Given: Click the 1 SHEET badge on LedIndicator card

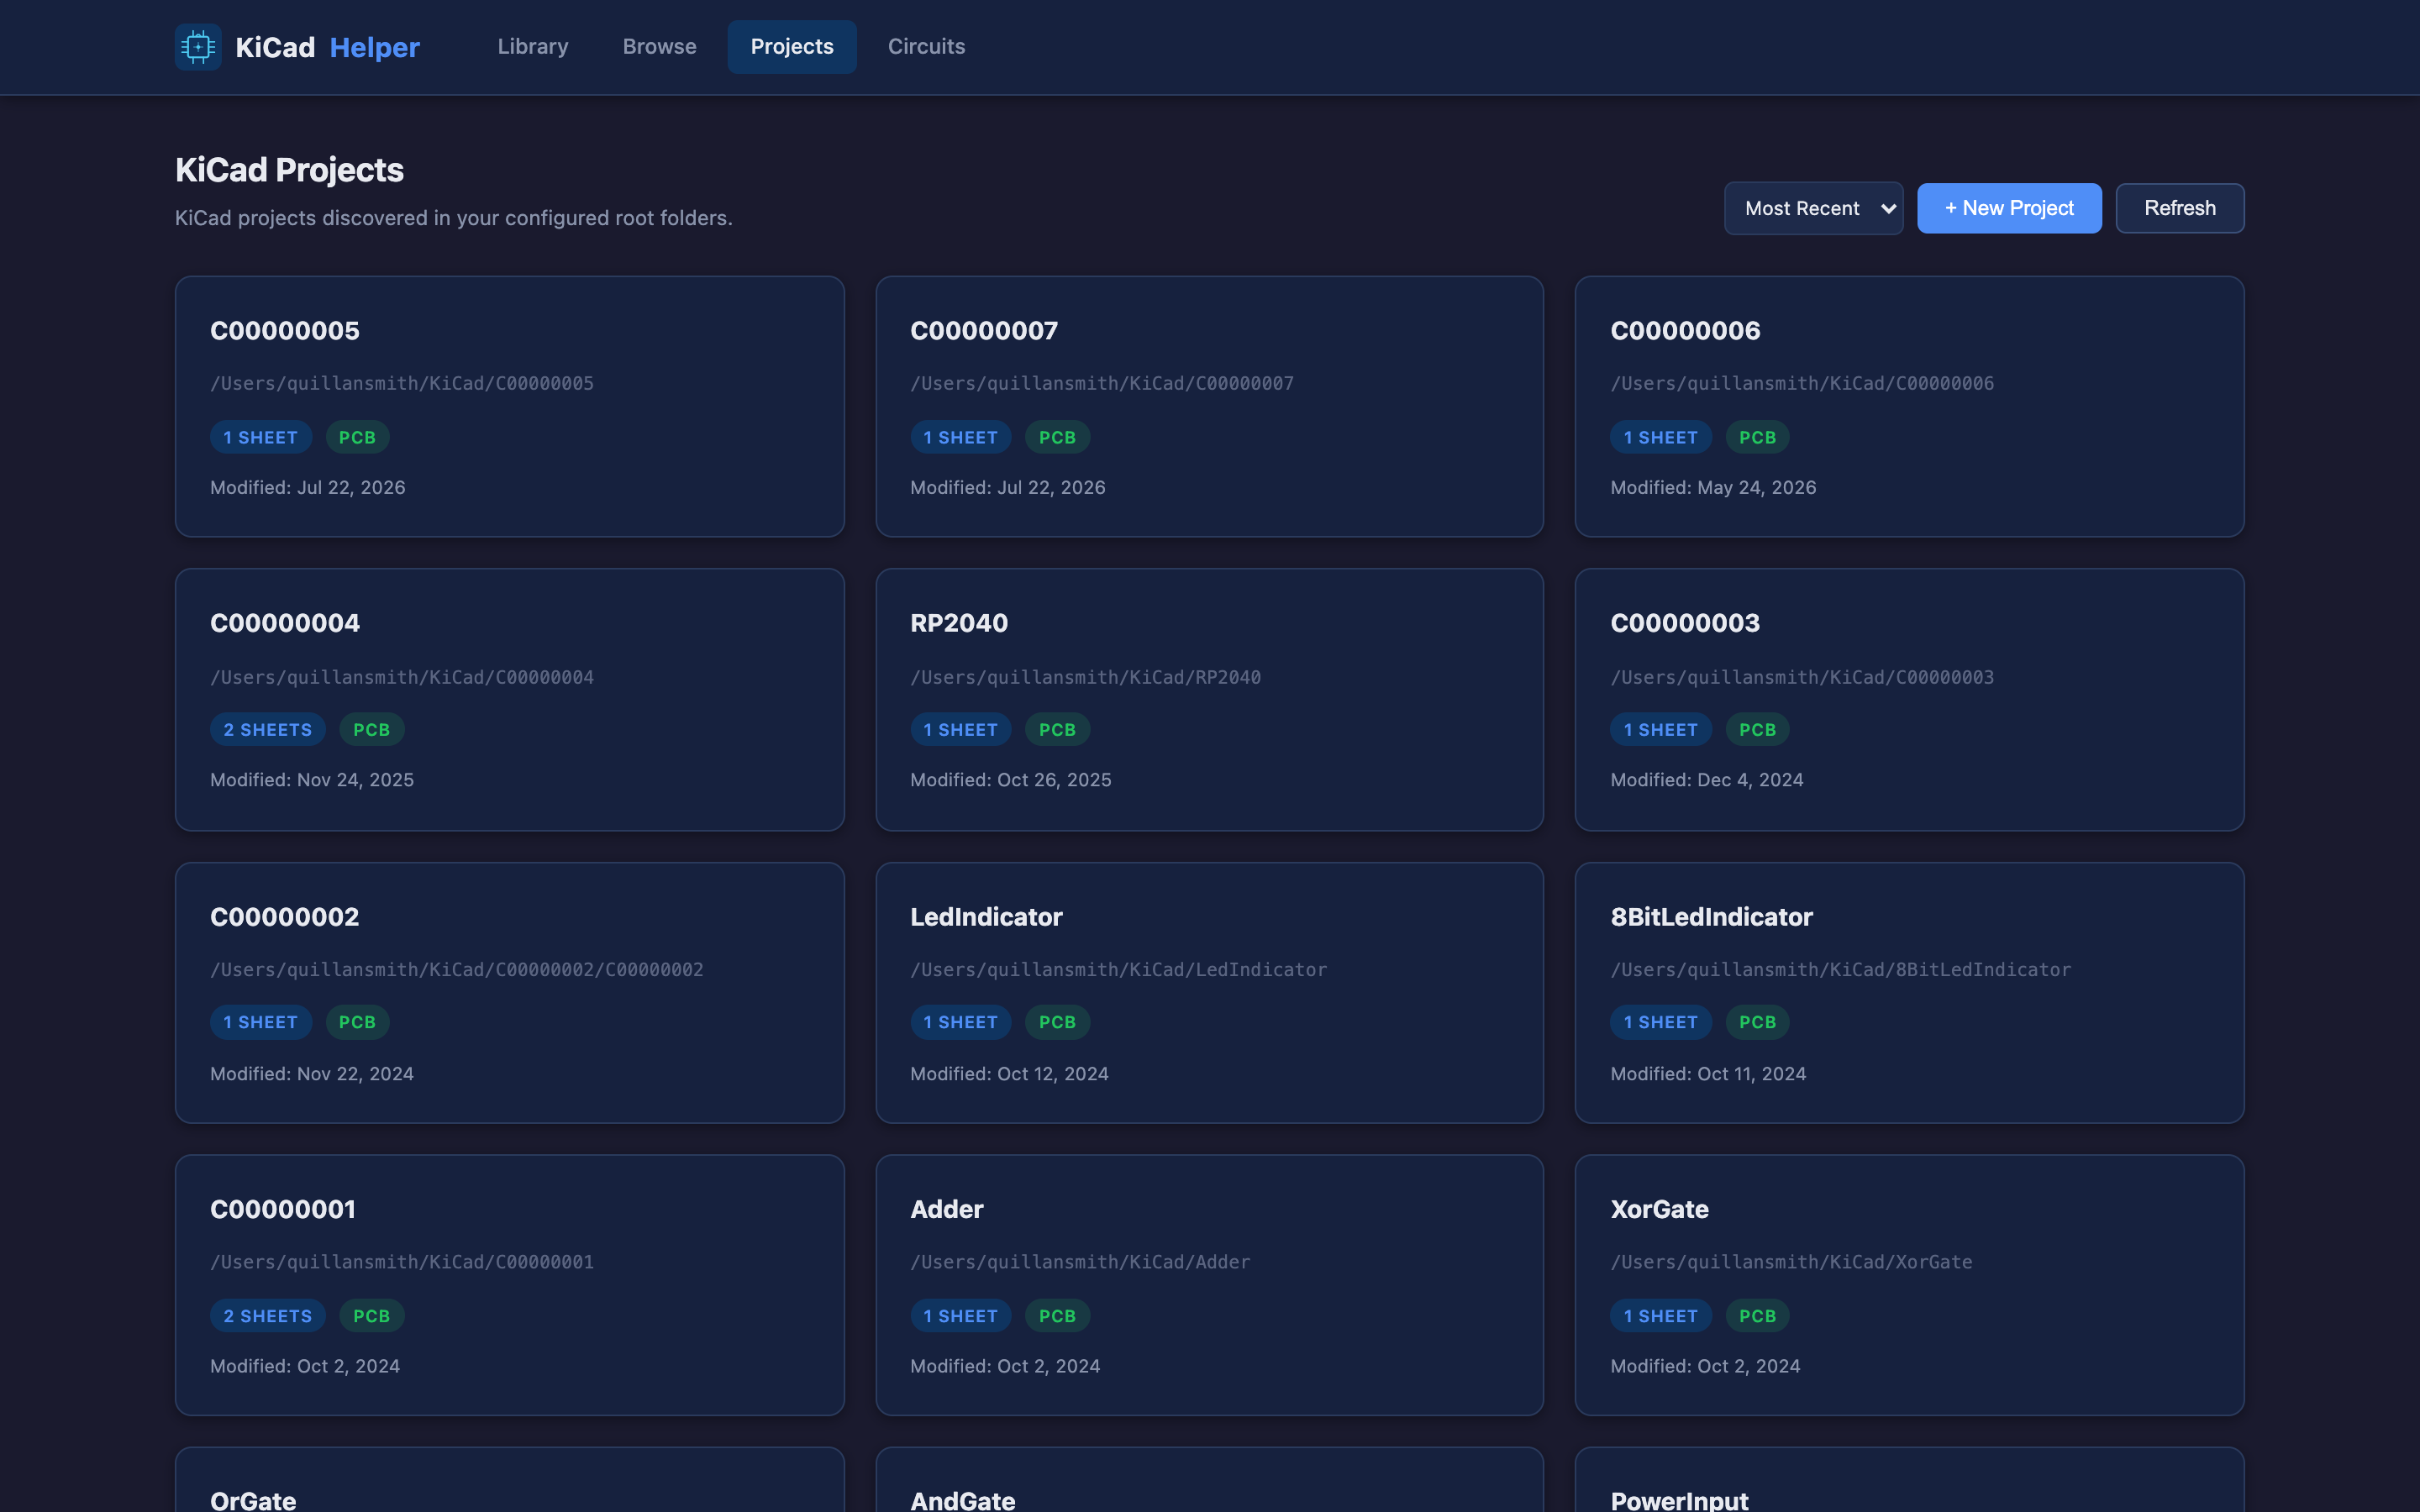Looking at the screenshot, I should point(960,1022).
